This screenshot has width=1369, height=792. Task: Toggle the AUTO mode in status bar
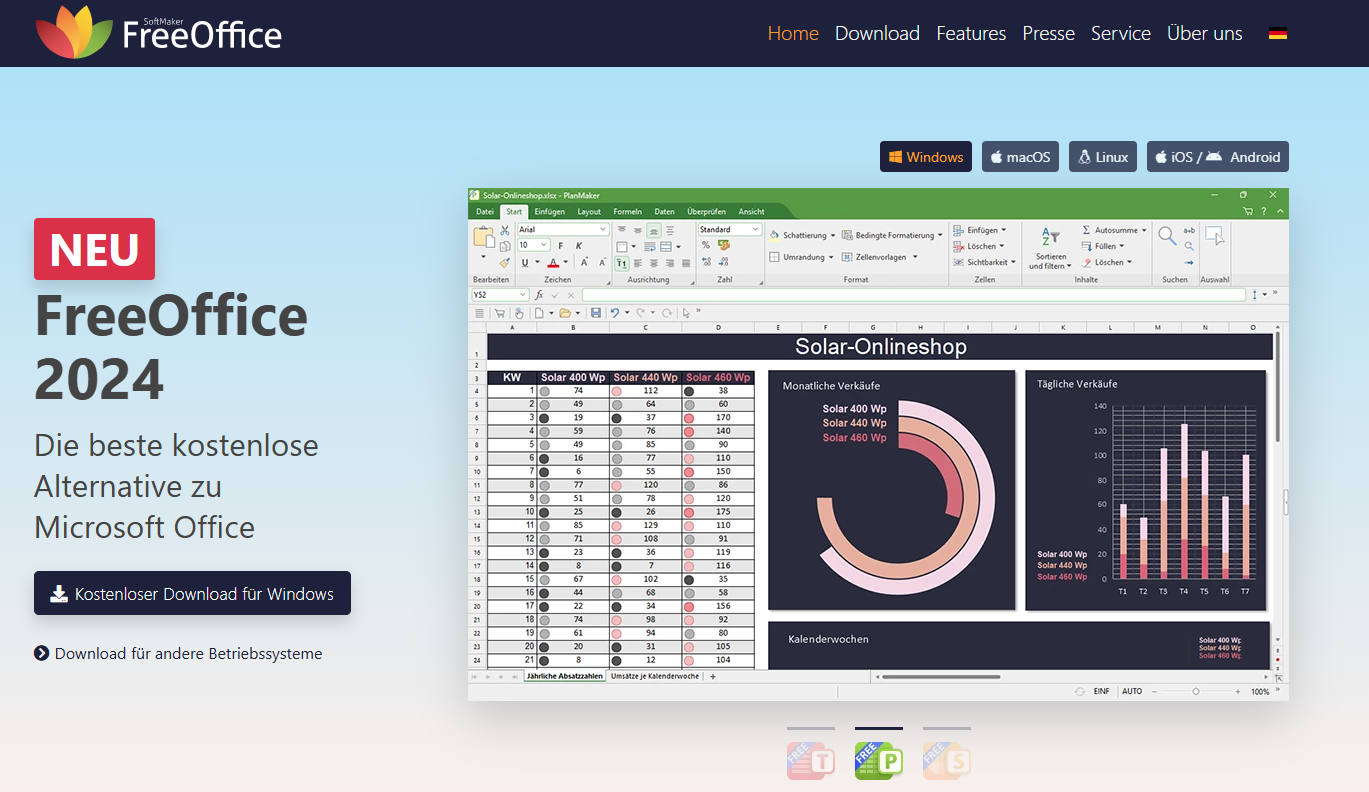[x=1132, y=691]
